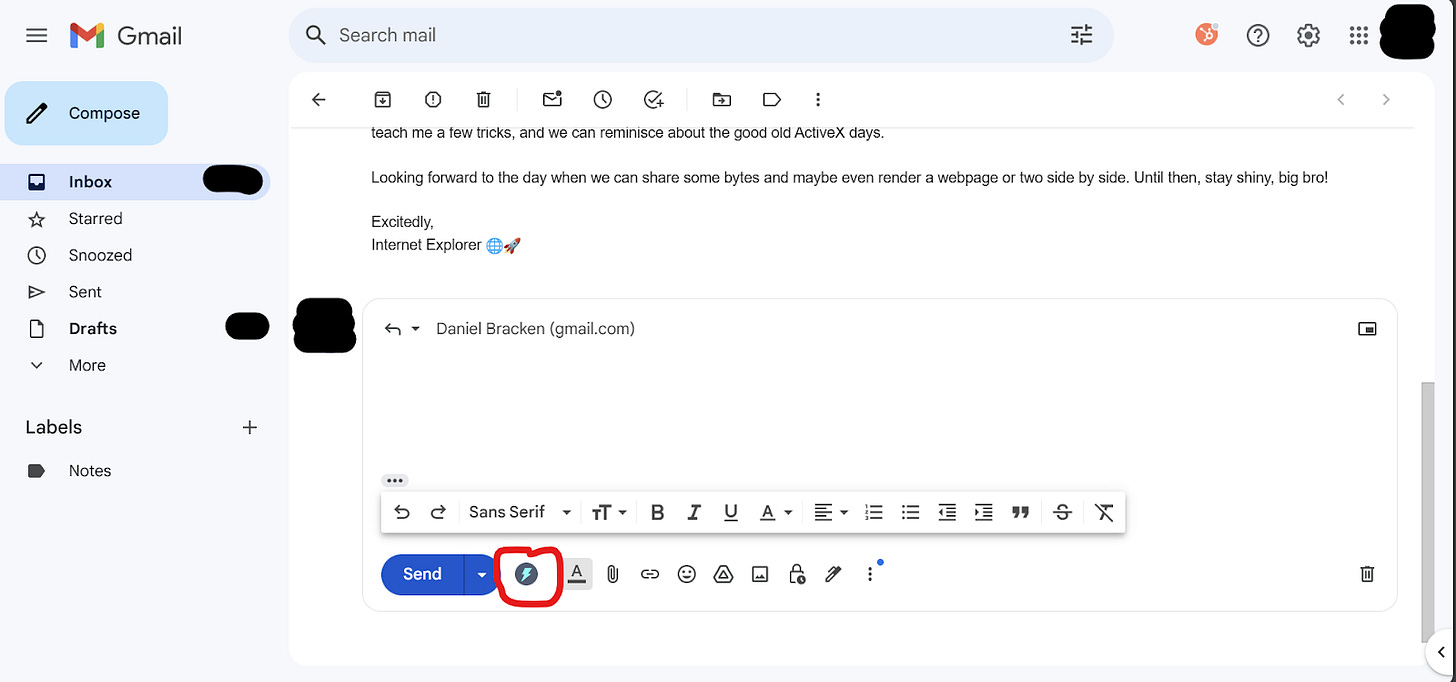Image resolution: width=1456 pixels, height=682 pixels.
Task: Open reply type dropdown arrow
Action: pos(416,329)
